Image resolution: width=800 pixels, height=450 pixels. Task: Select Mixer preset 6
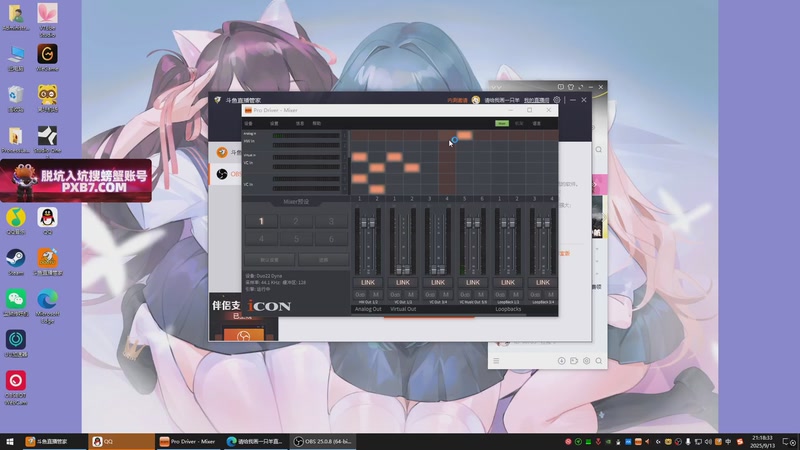pos(331,239)
